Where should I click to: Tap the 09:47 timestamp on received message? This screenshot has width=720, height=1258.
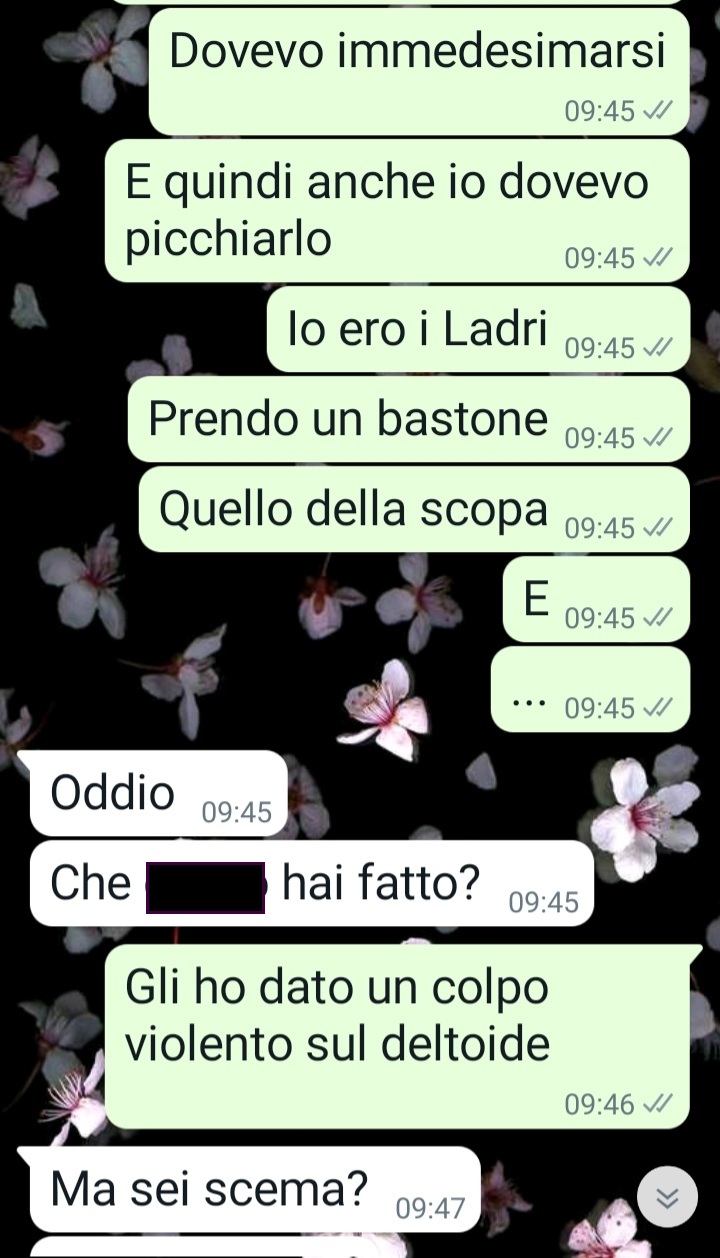(431, 1209)
